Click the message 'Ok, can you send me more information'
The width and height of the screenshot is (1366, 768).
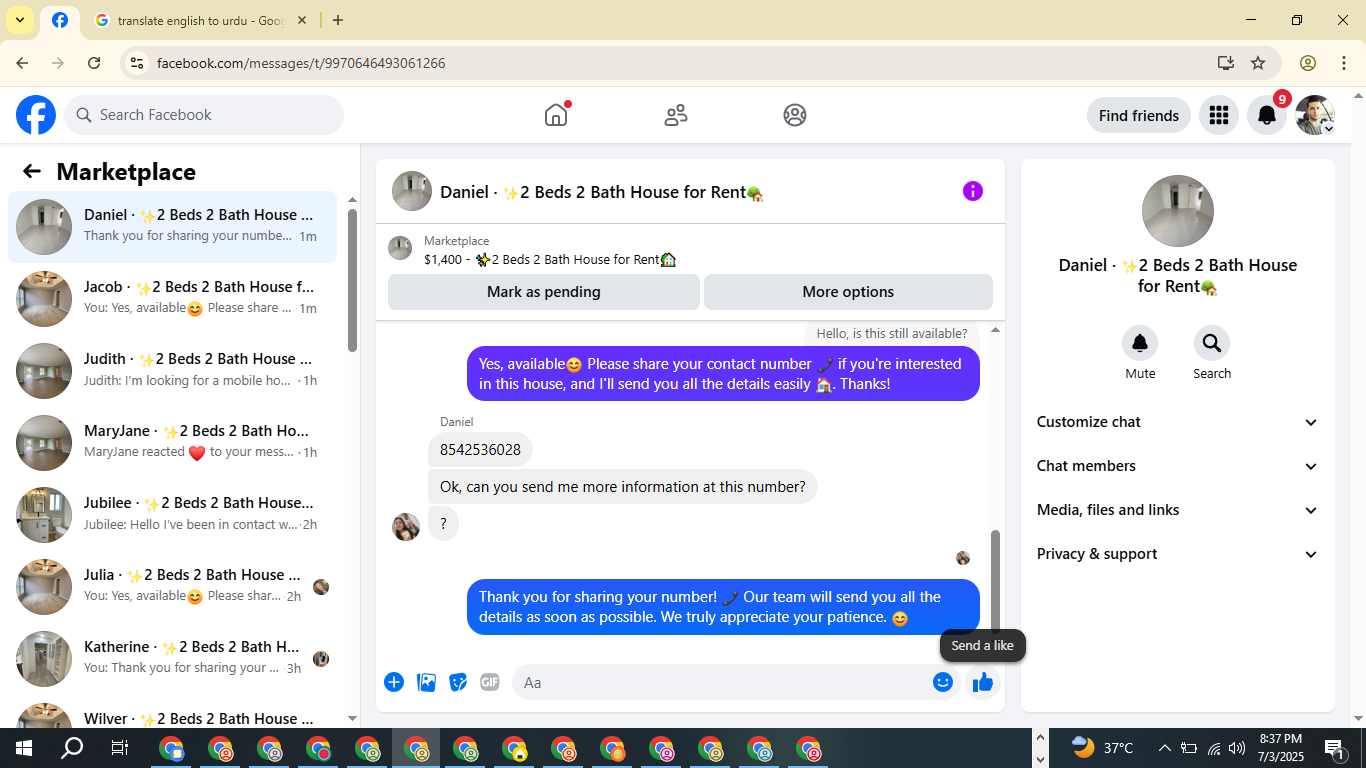(623, 487)
